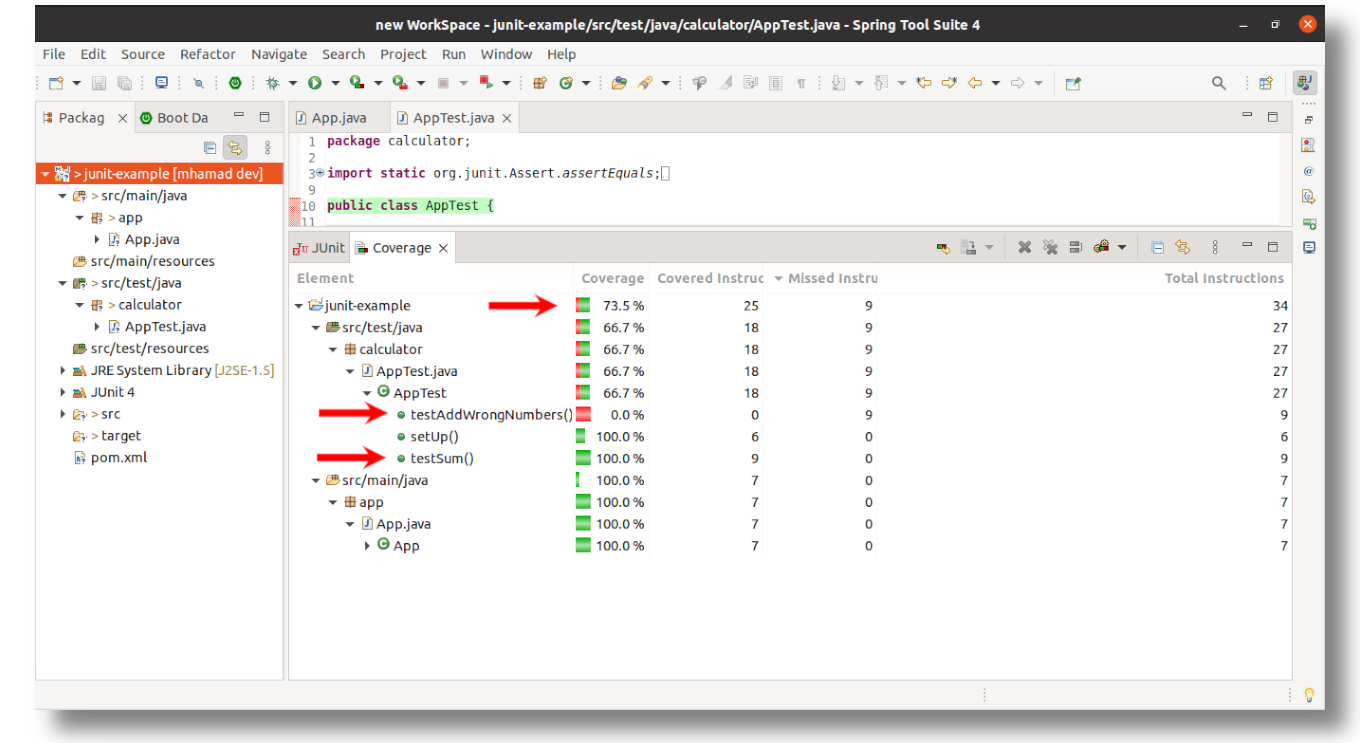The height and width of the screenshot is (743, 1360).
Task: Collapse src/test/java row in Coverage tree
Action: click(x=316, y=328)
